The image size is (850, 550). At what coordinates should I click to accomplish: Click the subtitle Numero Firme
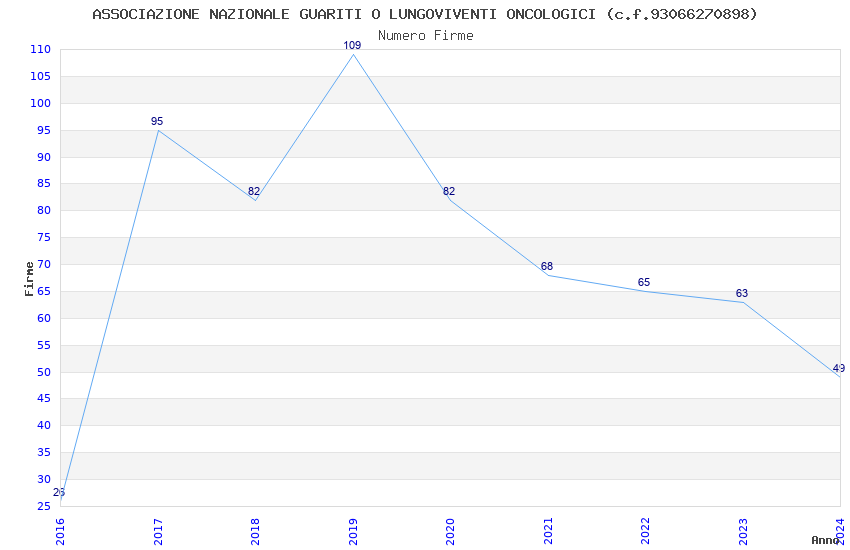[x=426, y=35]
